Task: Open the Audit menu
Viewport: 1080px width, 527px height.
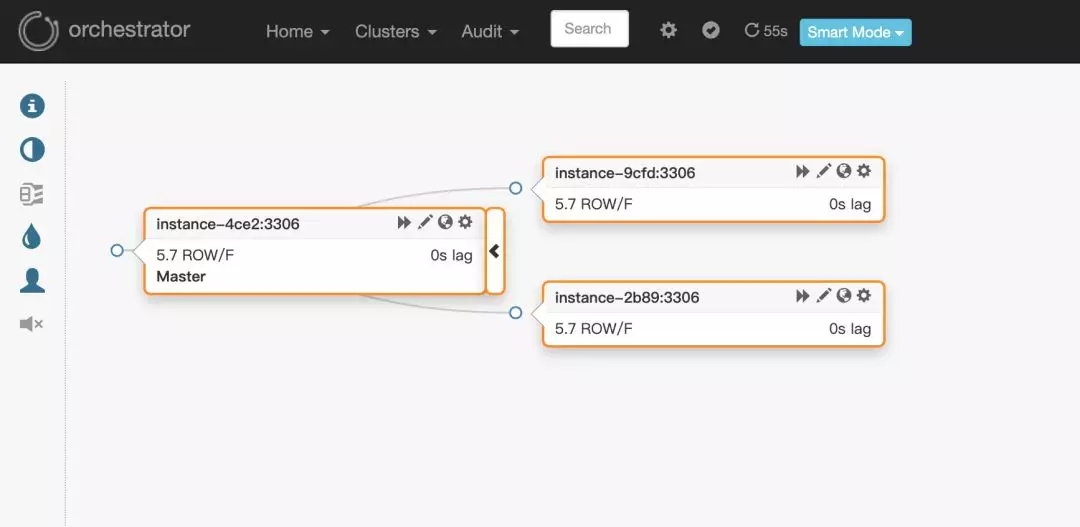Action: click(490, 32)
